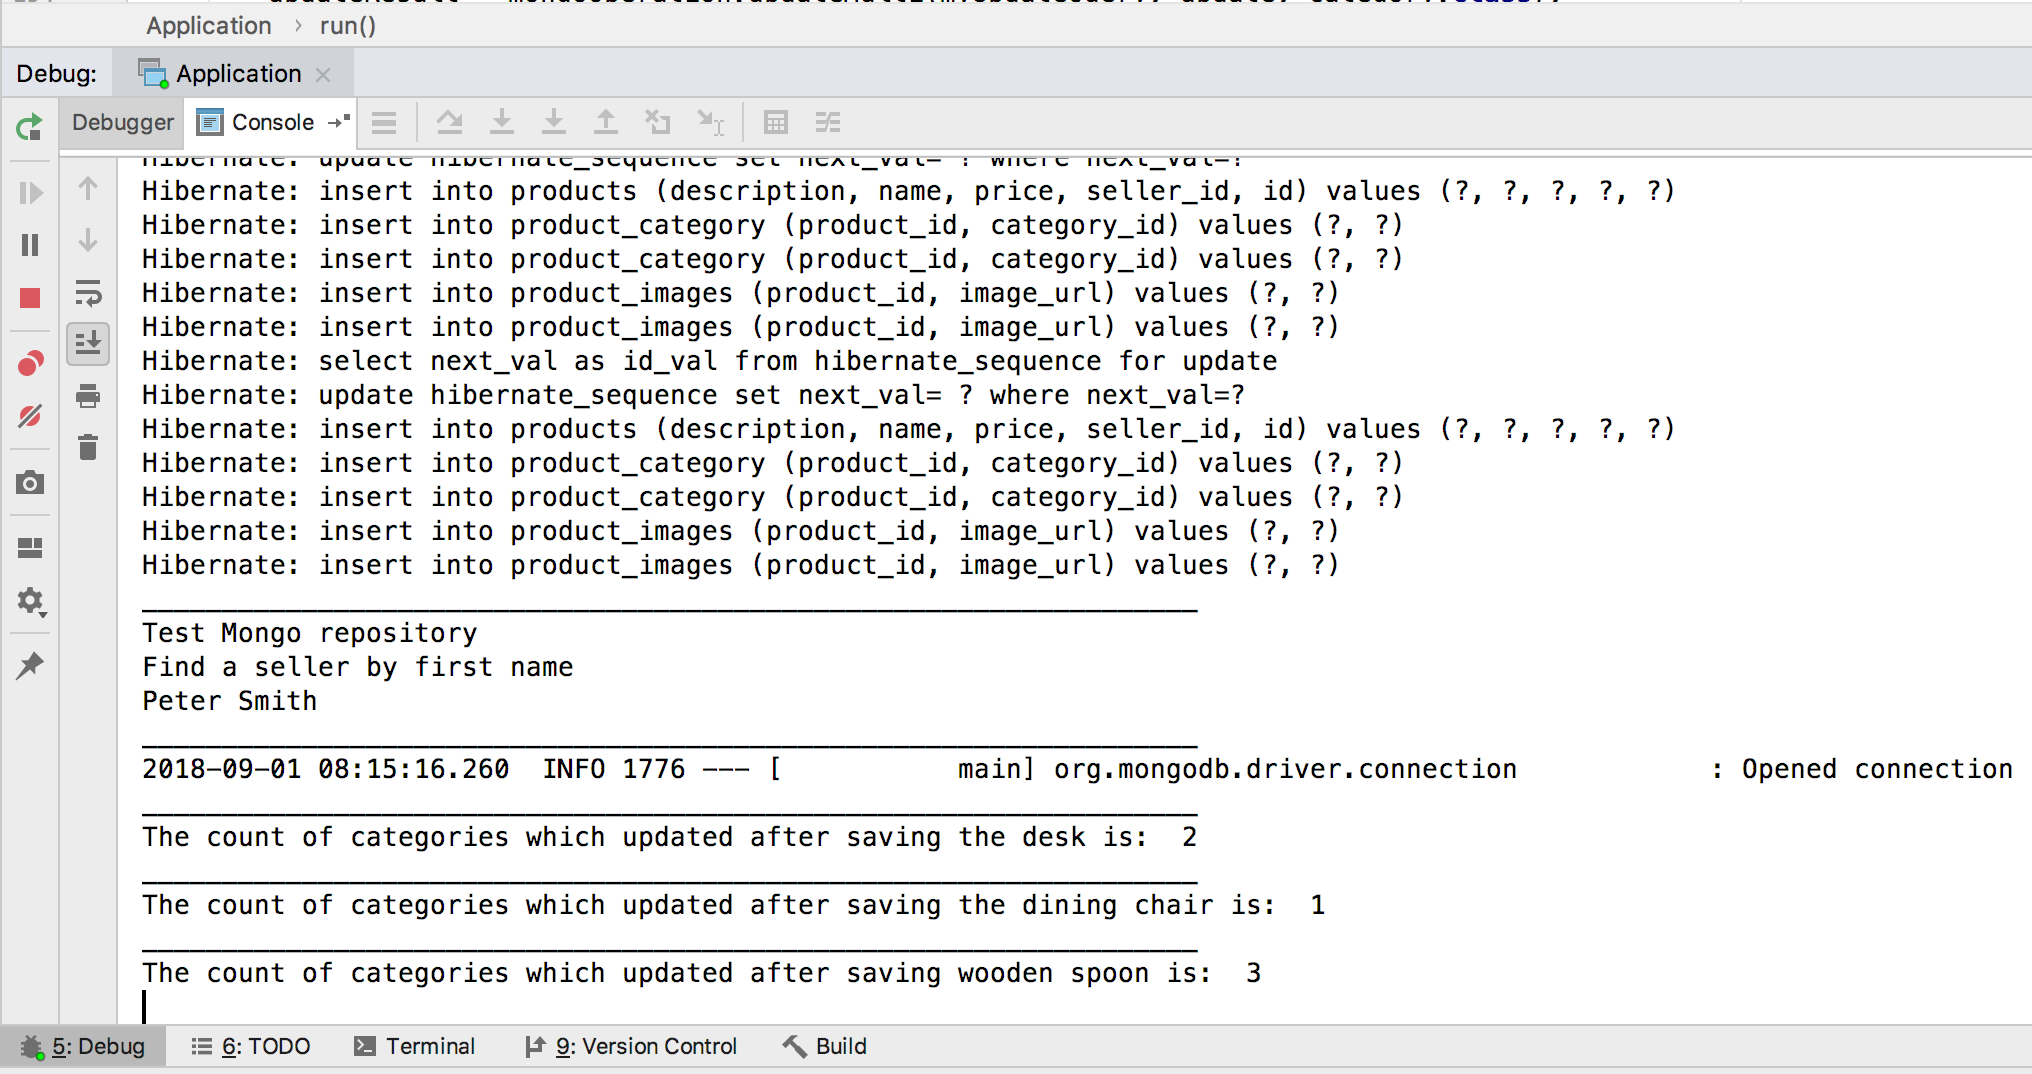Viewport: 2032px width, 1074px height.
Task: Show the execution point
Action: 384,123
